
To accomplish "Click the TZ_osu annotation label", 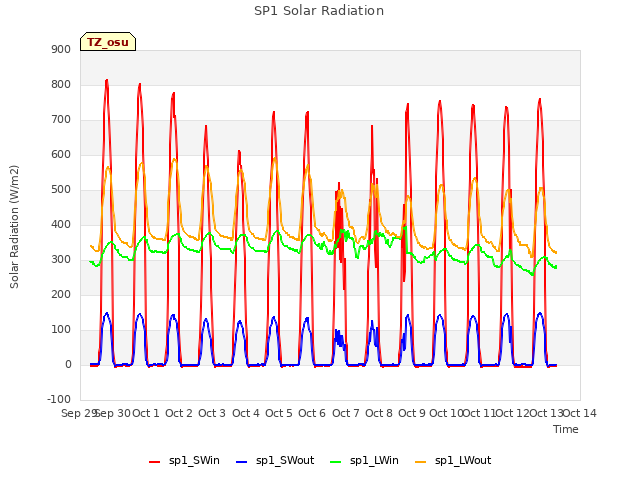I will (x=108, y=42).
